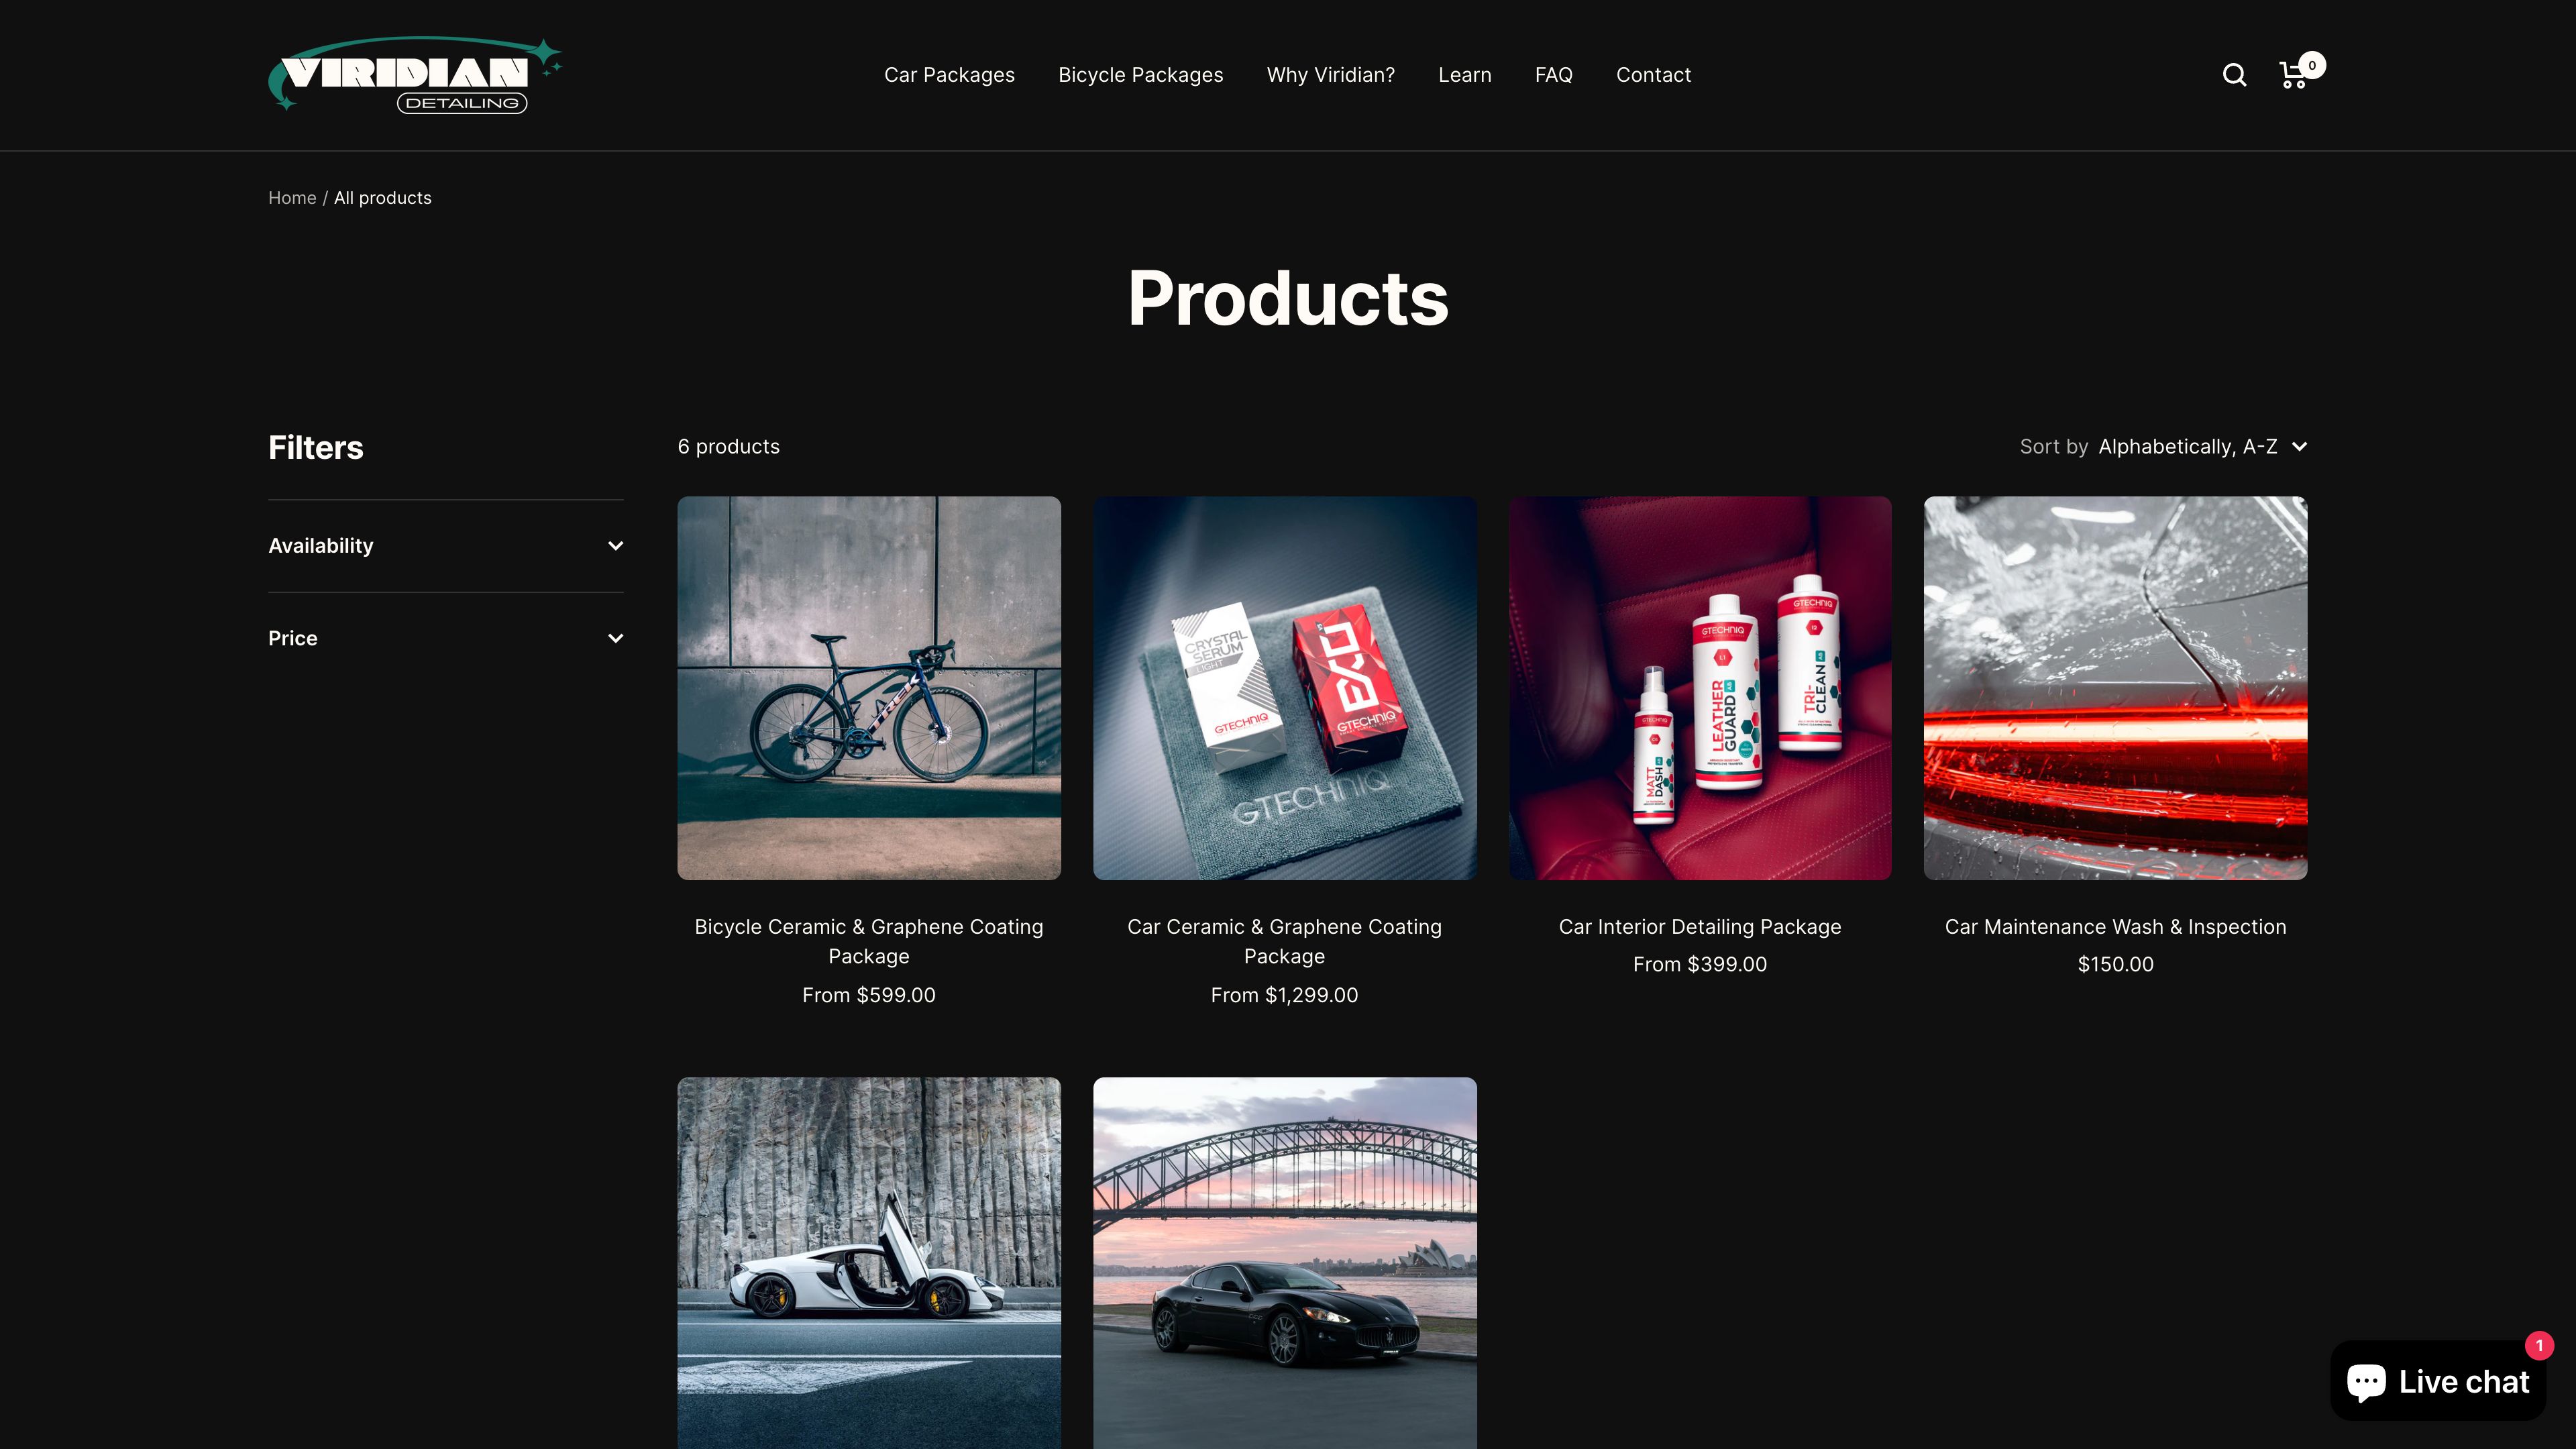The width and height of the screenshot is (2576, 1449).
Task: Open the Gtechniq Crystal Serum product image
Action: pyautogui.click(x=1284, y=688)
